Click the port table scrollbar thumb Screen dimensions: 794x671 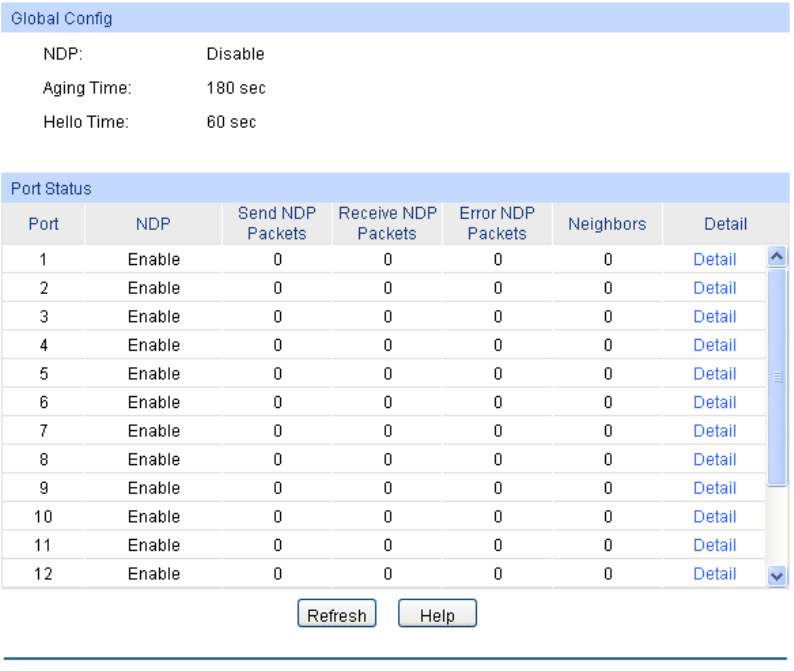click(x=777, y=376)
